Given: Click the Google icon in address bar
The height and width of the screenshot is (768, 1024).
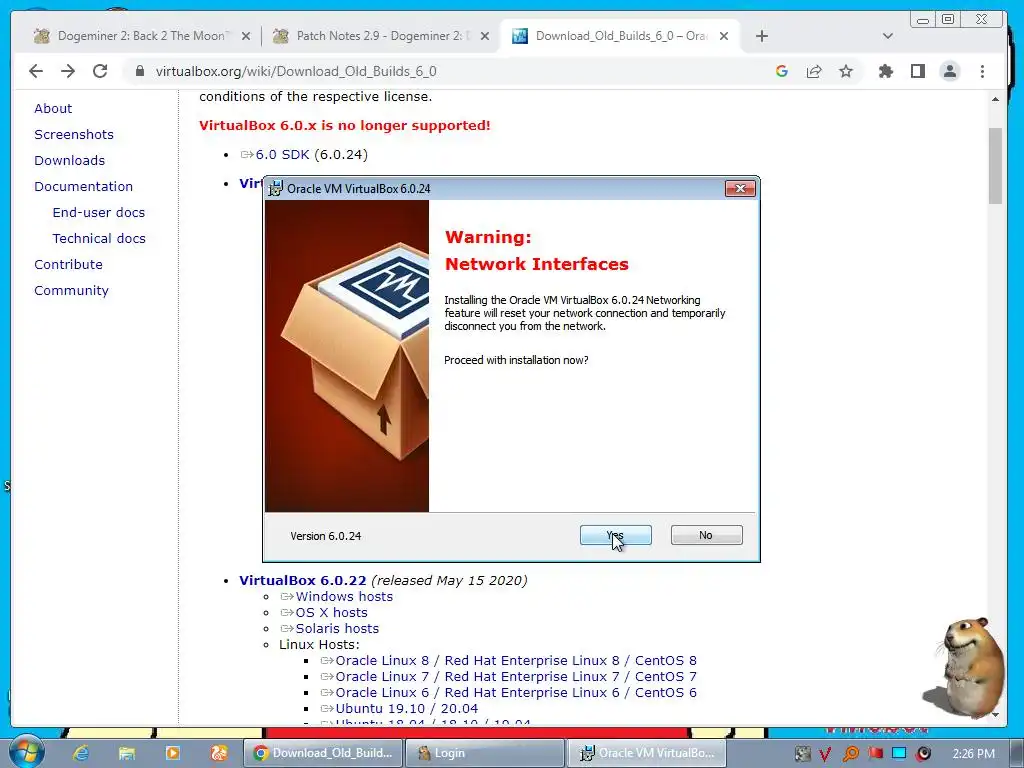Looking at the screenshot, I should click(x=782, y=71).
